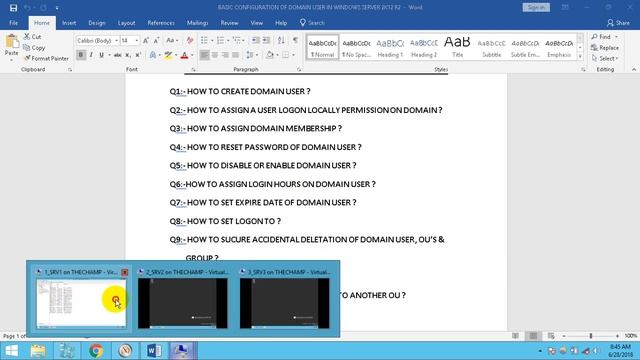The width and height of the screenshot is (640, 360).
Task: Switch to the Mailings ribbon tab
Action: tap(198, 23)
